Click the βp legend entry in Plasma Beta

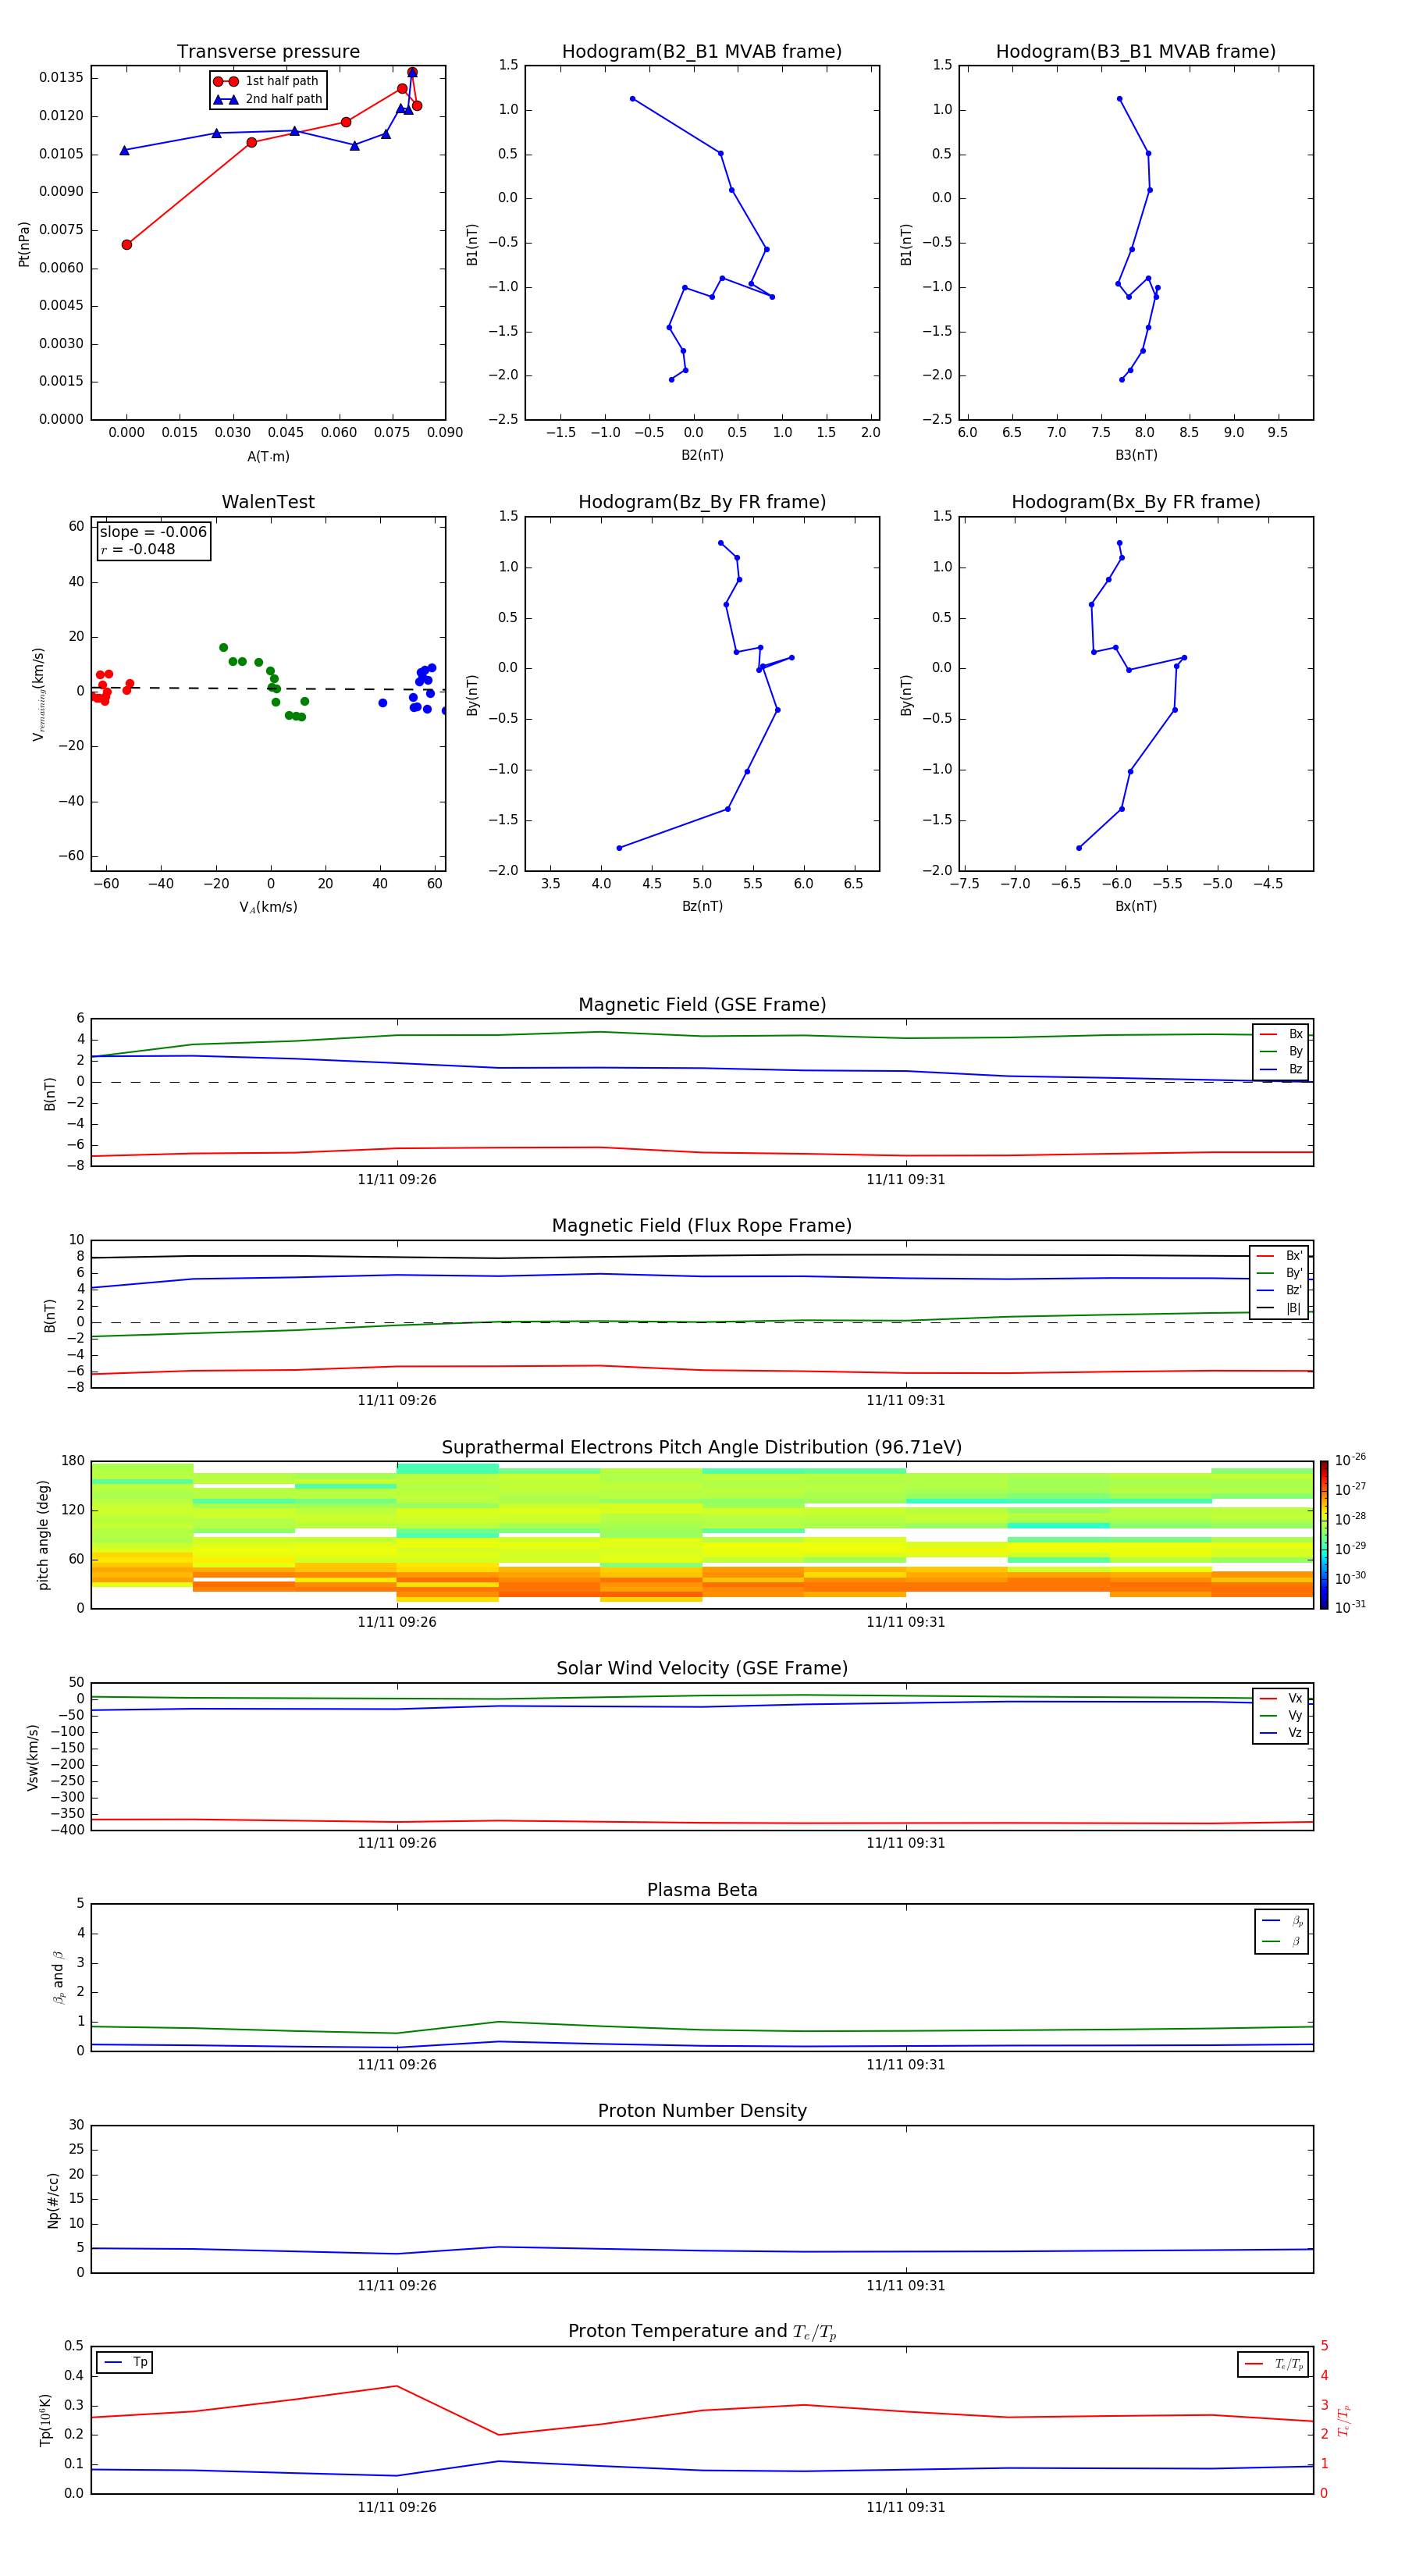[1283, 1921]
